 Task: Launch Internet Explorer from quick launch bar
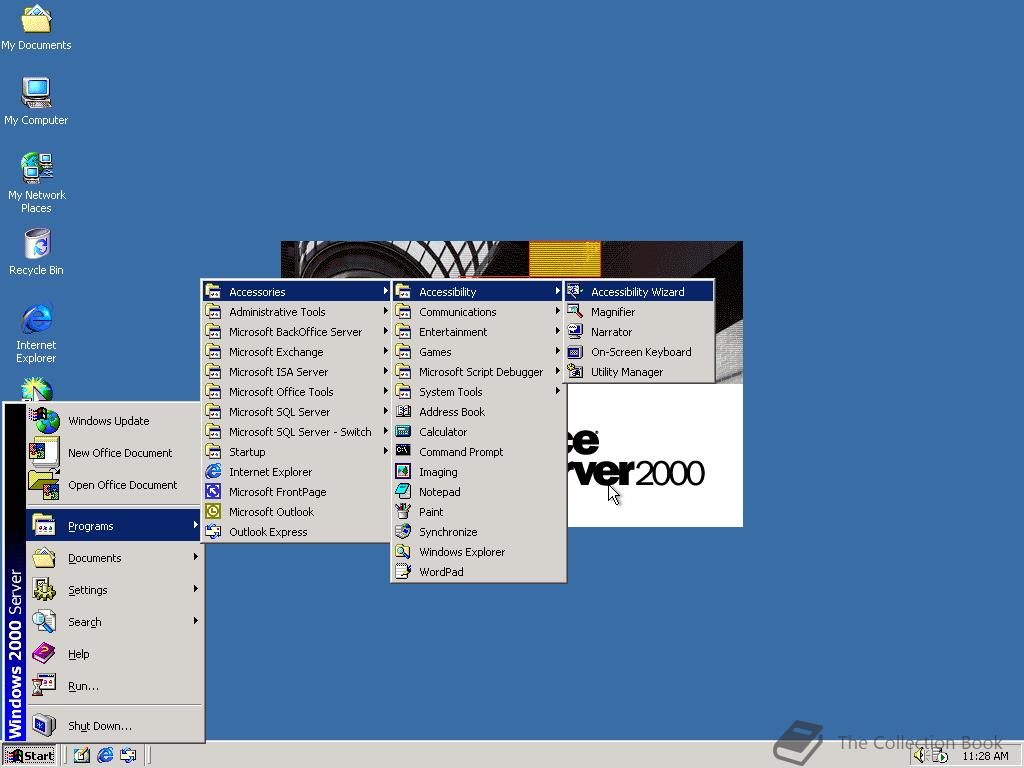[x=105, y=756]
